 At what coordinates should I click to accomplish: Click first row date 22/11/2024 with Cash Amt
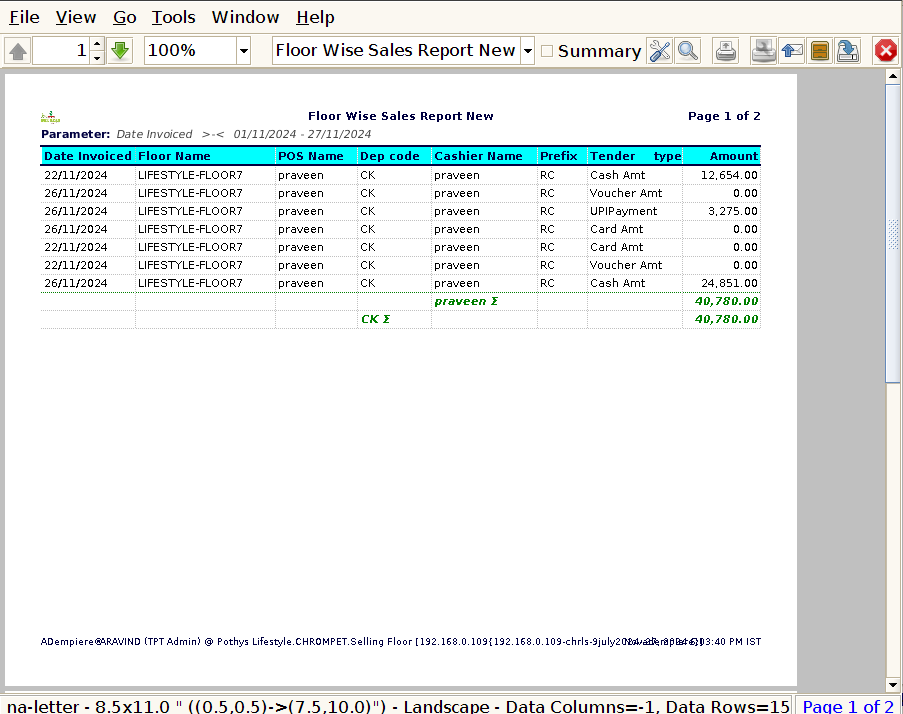(x=75, y=175)
